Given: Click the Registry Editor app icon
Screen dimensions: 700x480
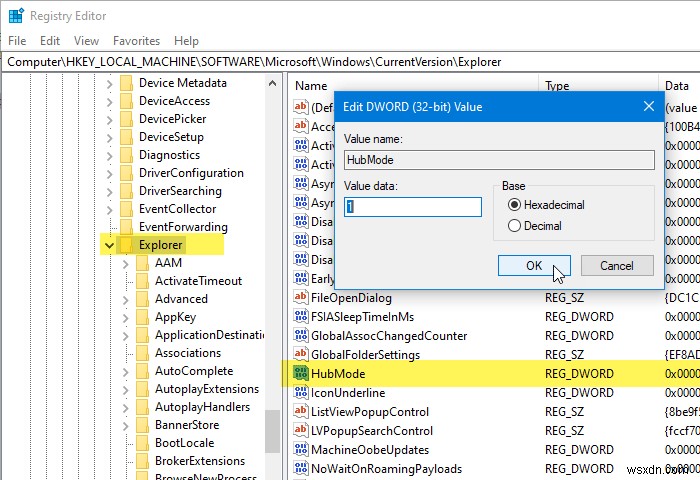Looking at the screenshot, I should pyautogui.click(x=17, y=16).
